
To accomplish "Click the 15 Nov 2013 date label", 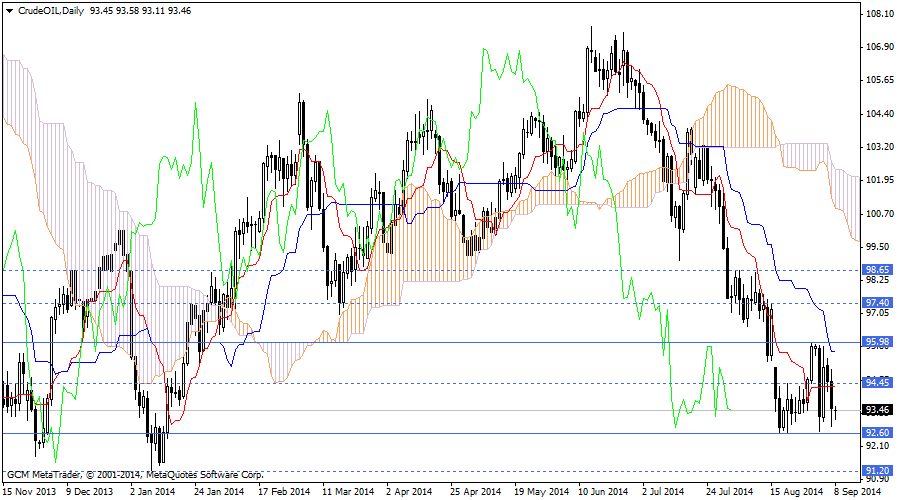I will (x=28, y=491).
